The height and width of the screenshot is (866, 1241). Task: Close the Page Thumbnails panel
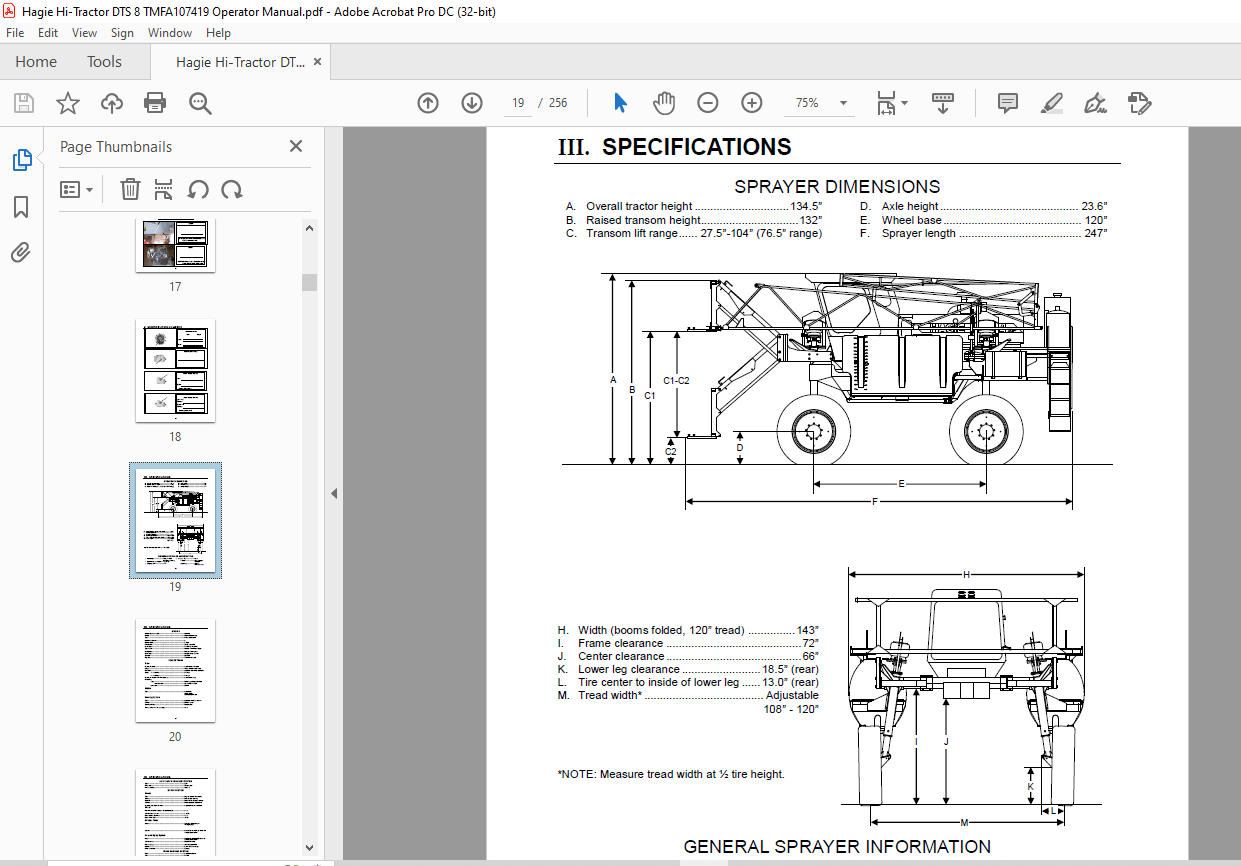(x=296, y=146)
